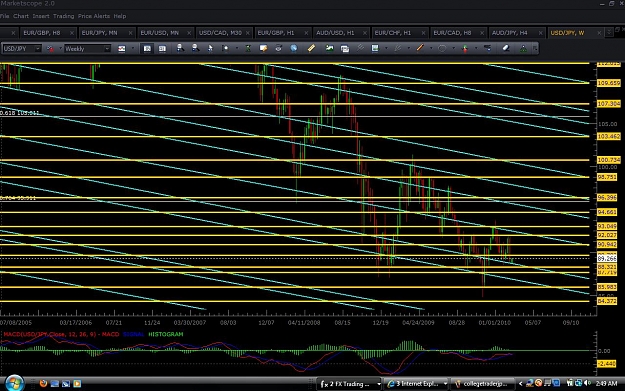Open the Chart menu
Screen dimensions: 625x391
pos(21,16)
